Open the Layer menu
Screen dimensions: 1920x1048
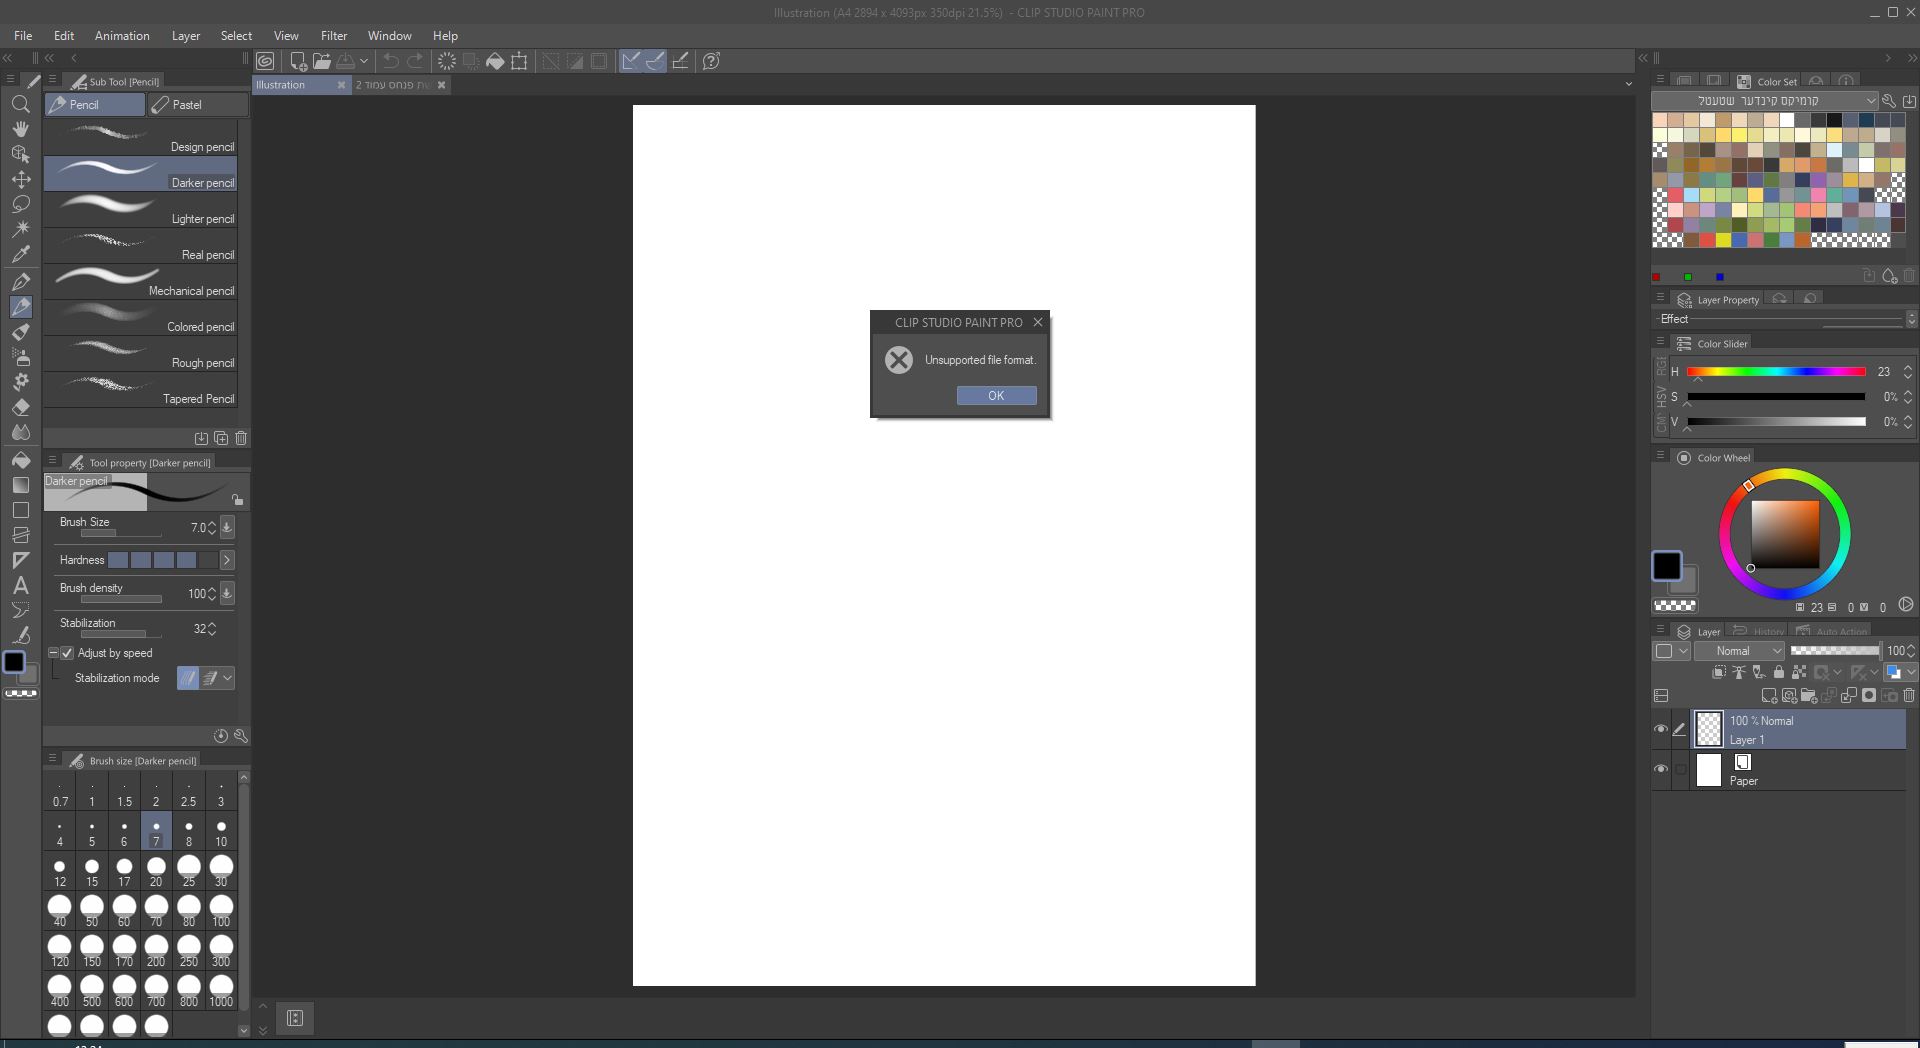click(x=186, y=36)
